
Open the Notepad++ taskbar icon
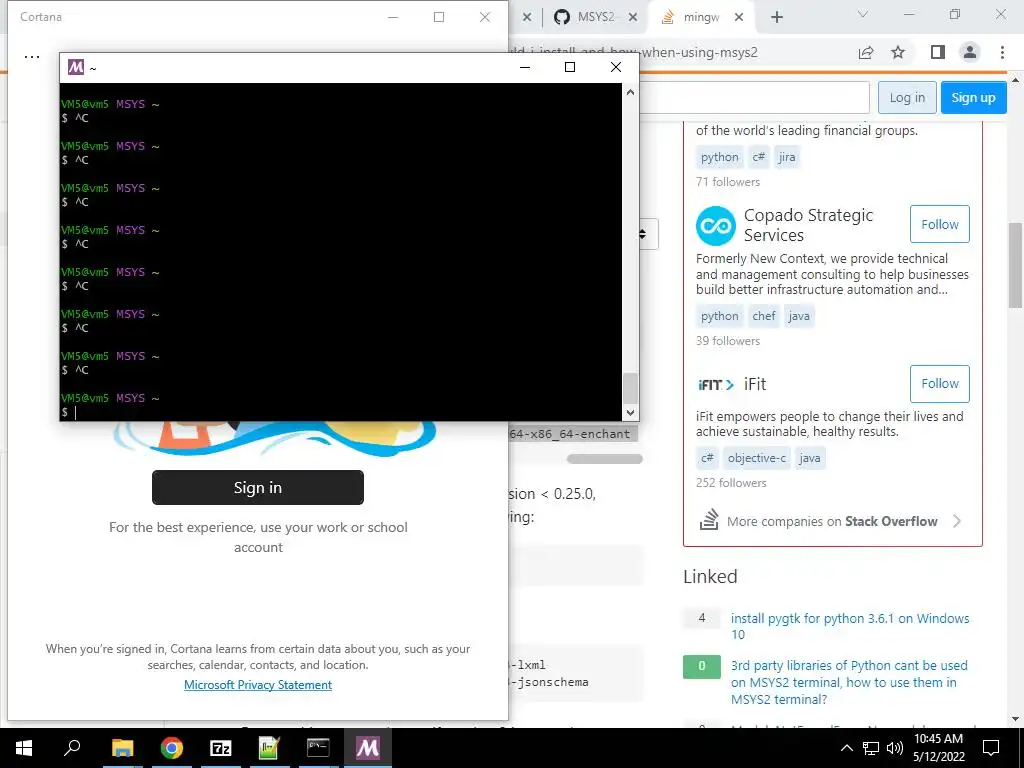(269, 748)
